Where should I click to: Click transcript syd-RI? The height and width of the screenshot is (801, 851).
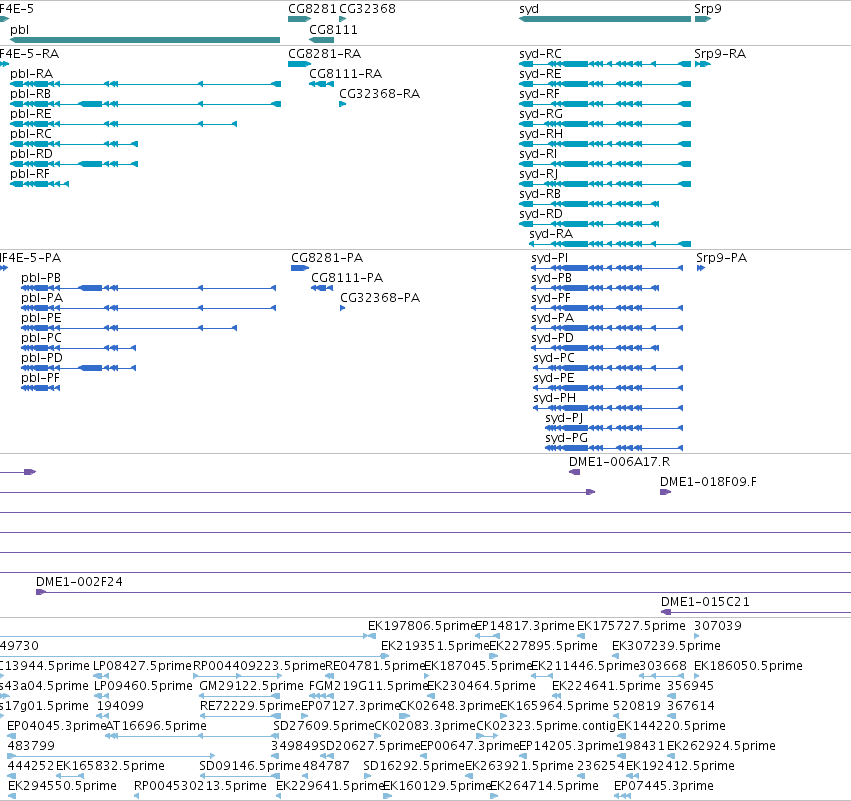[605, 164]
